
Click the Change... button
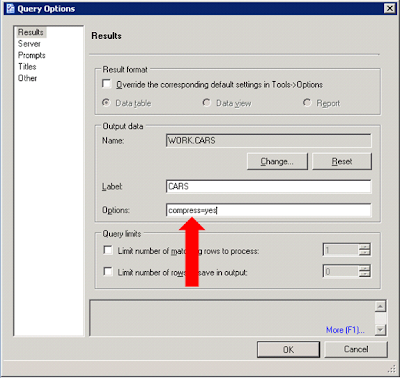[277, 161]
